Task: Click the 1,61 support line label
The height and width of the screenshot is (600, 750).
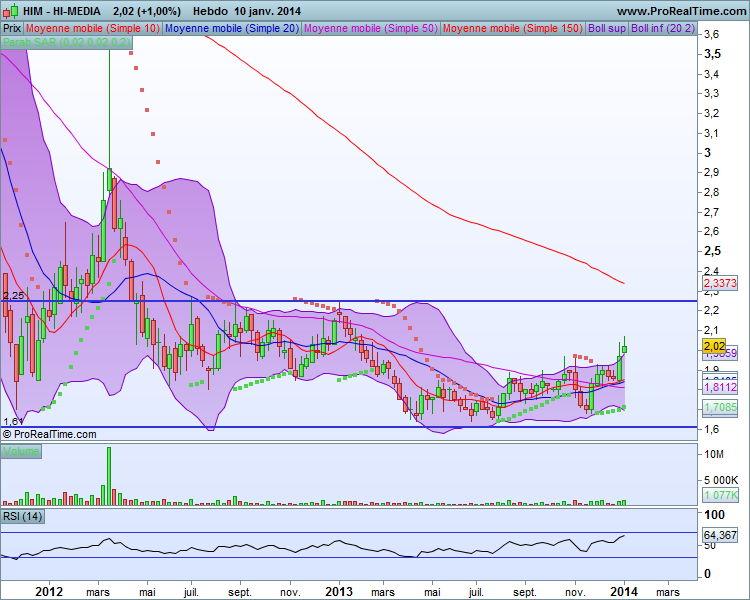Action: [x=13, y=422]
